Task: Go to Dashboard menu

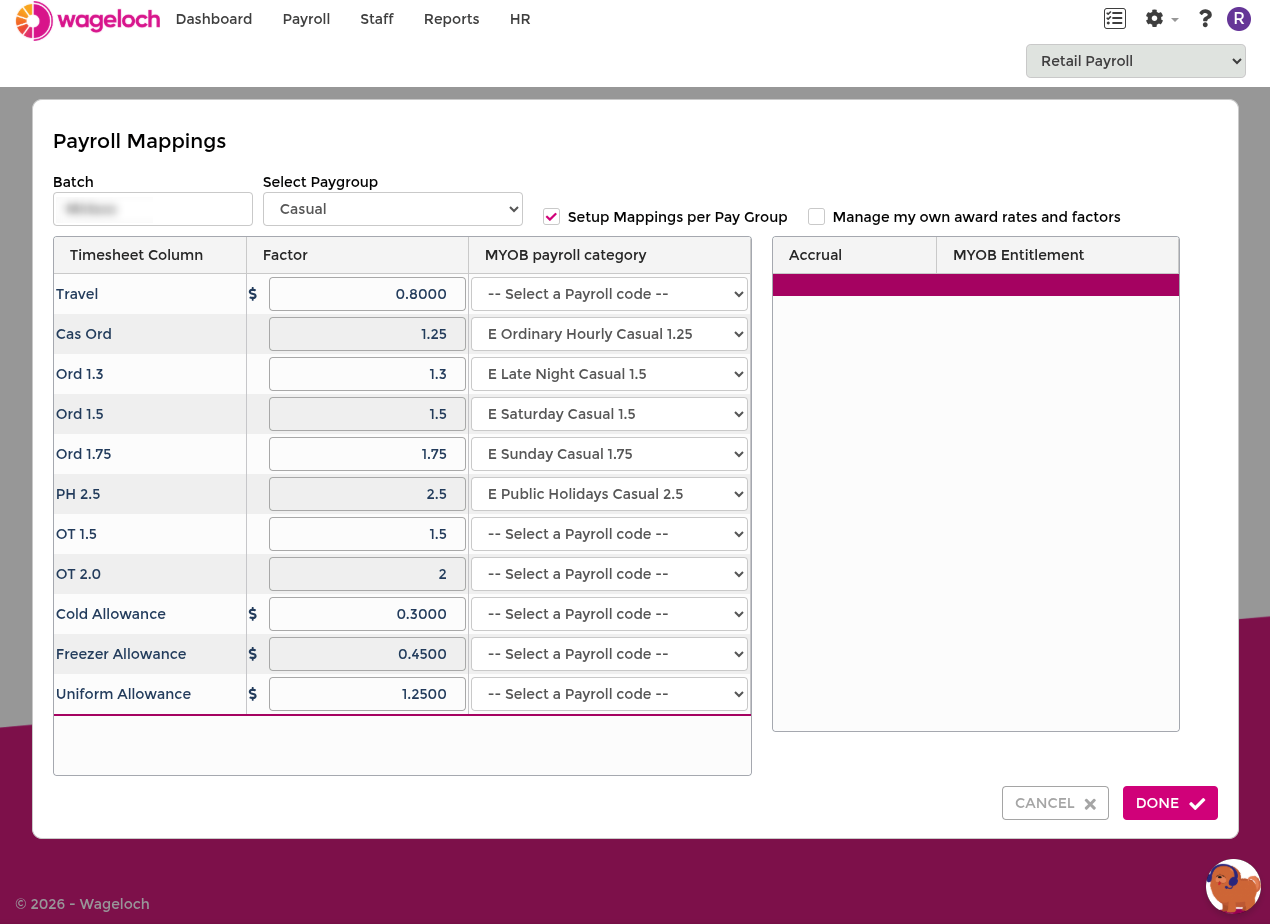Action: pos(214,19)
